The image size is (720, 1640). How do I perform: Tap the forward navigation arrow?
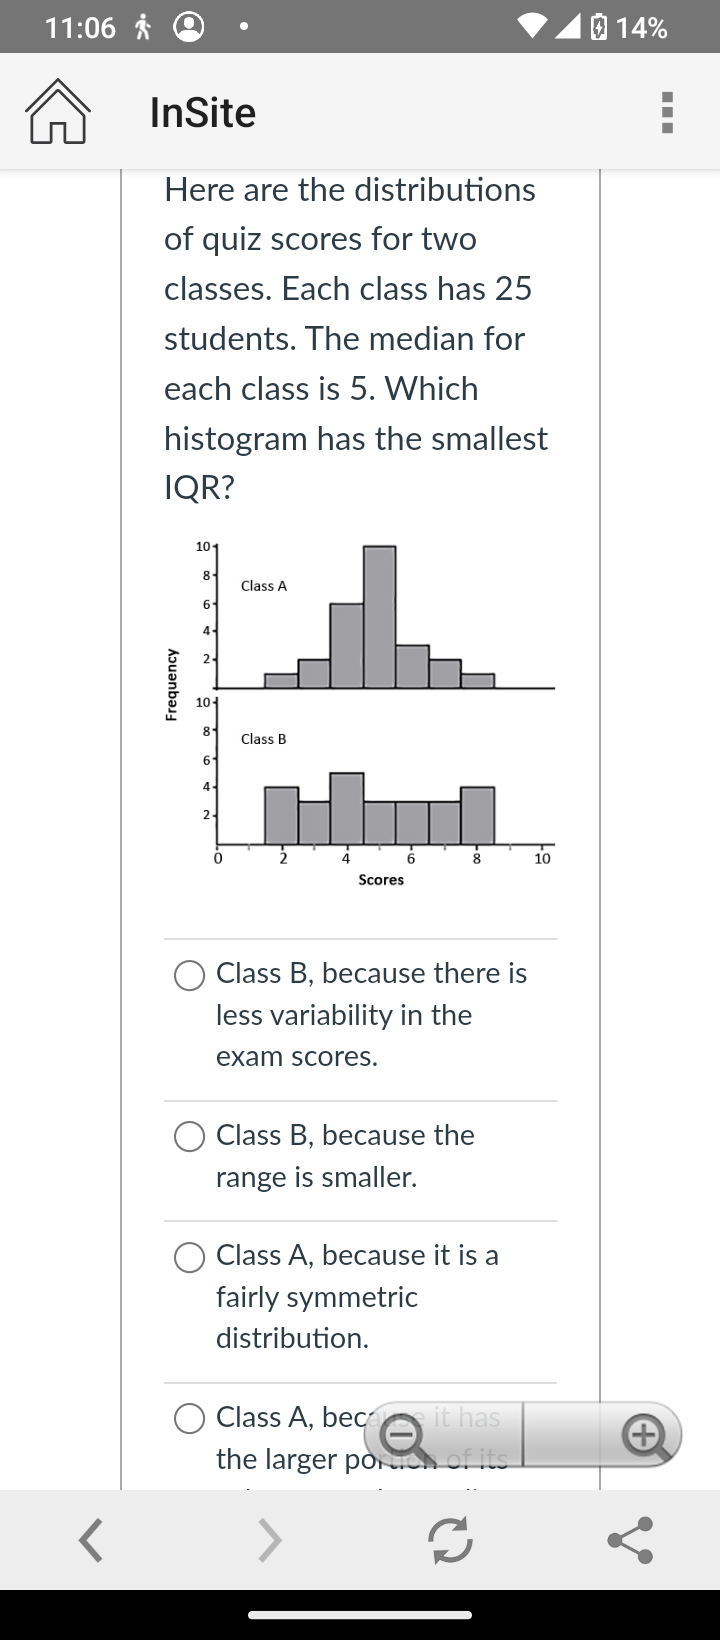pos(270,1540)
